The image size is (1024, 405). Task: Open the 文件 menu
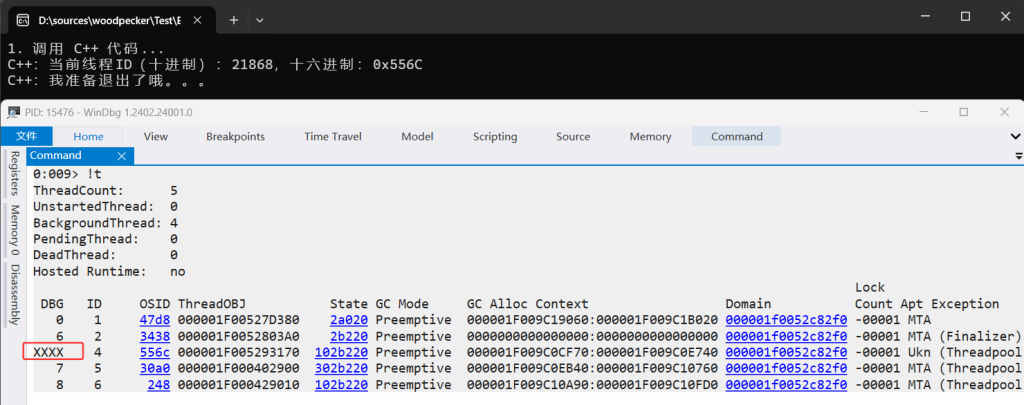(x=26, y=136)
